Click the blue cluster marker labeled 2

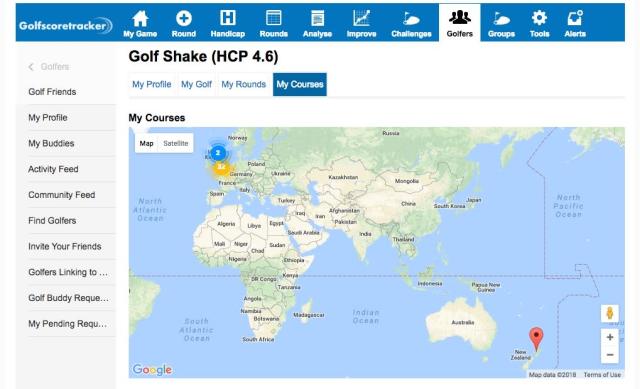pos(218,153)
